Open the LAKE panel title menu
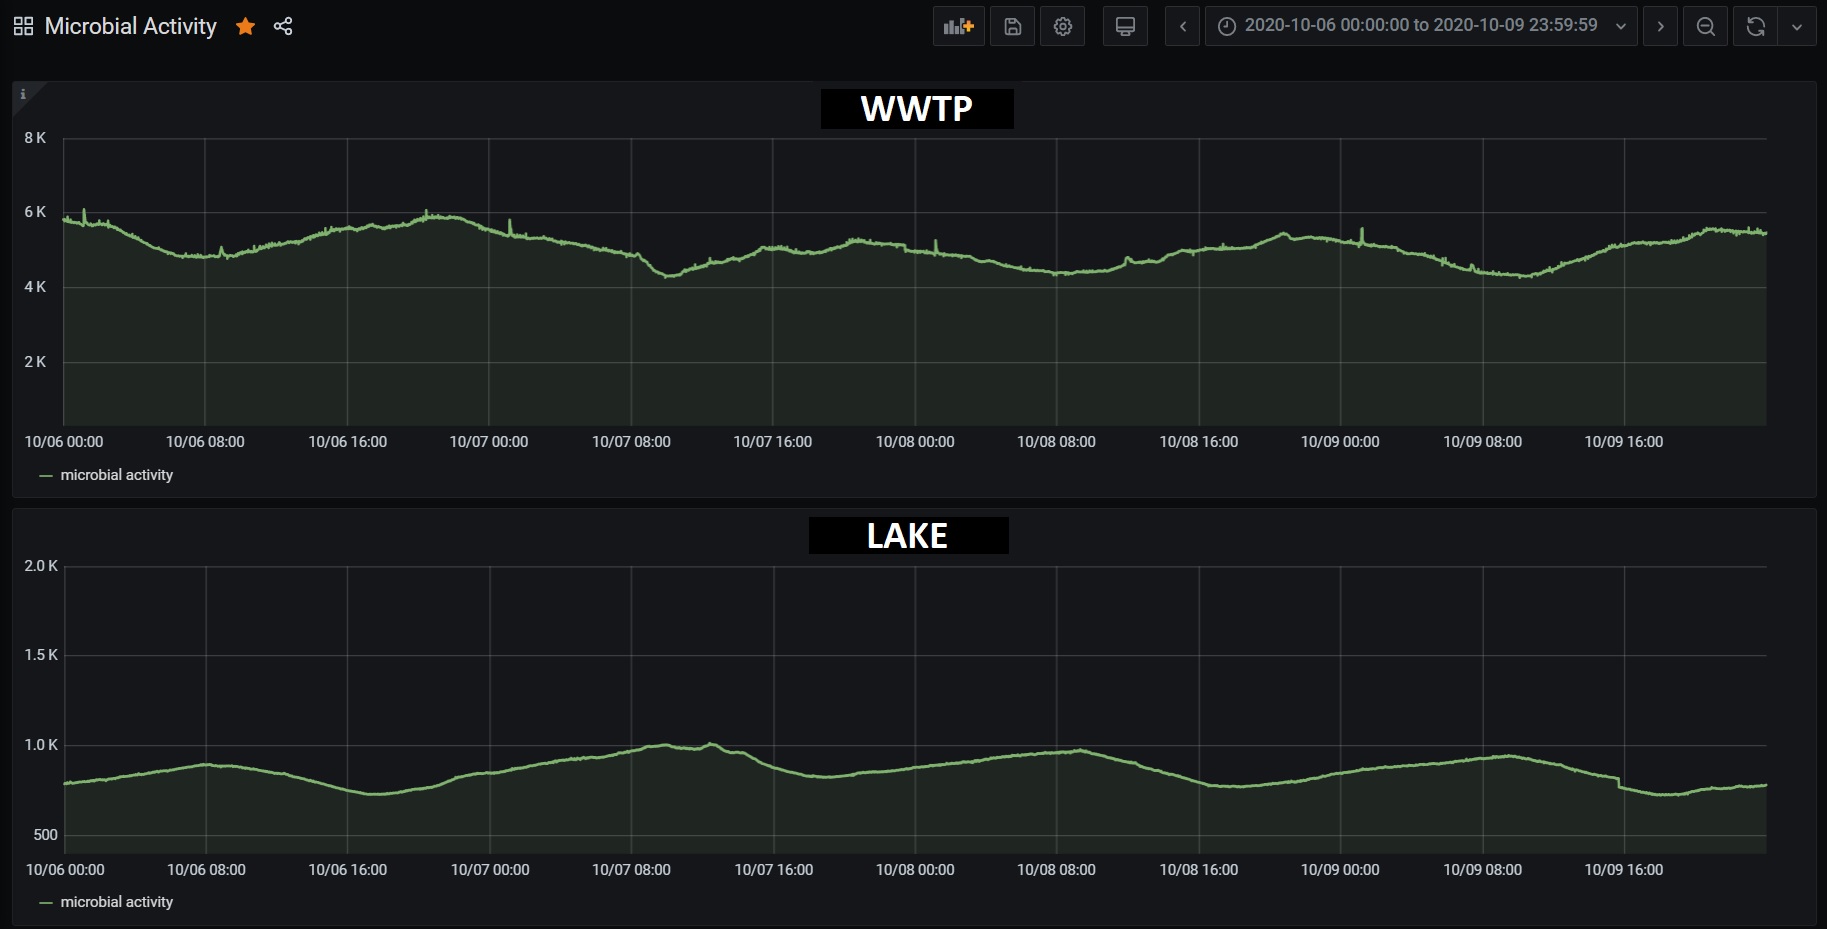 pyautogui.click(x=907, y=536)
